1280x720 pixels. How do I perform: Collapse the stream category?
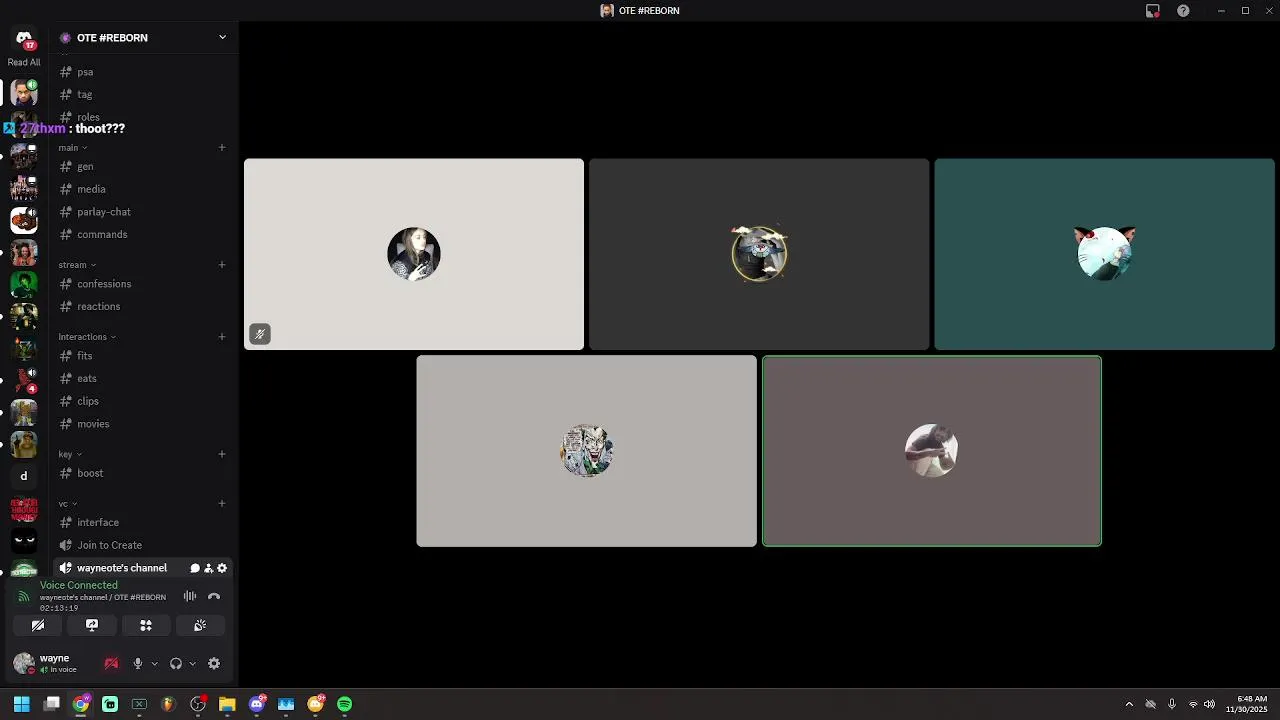click(77, 265)
